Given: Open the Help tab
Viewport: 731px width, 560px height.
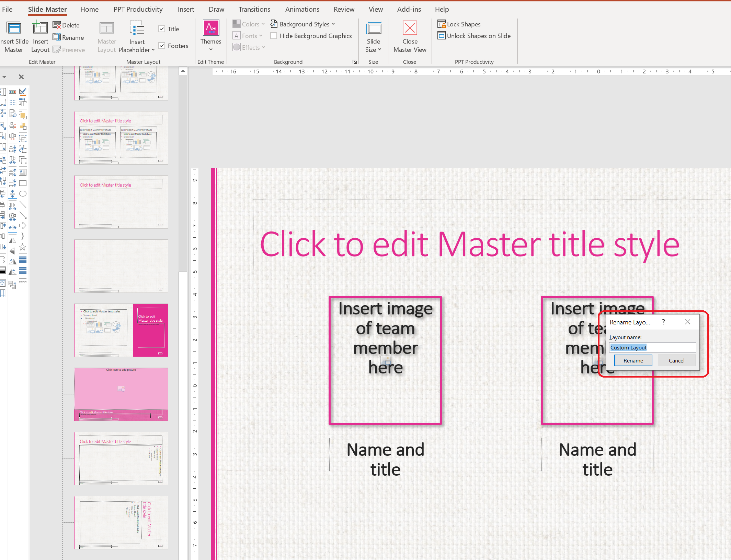Looking at the screenshot, I should coord(441,9).
